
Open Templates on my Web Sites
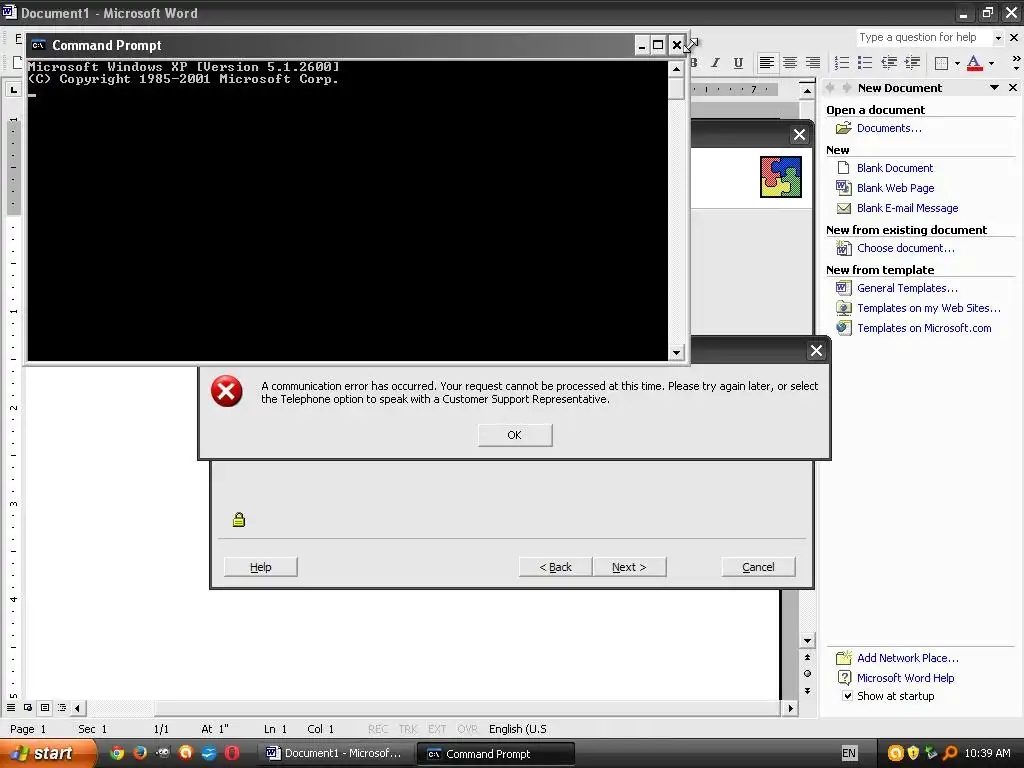(929, 308)
